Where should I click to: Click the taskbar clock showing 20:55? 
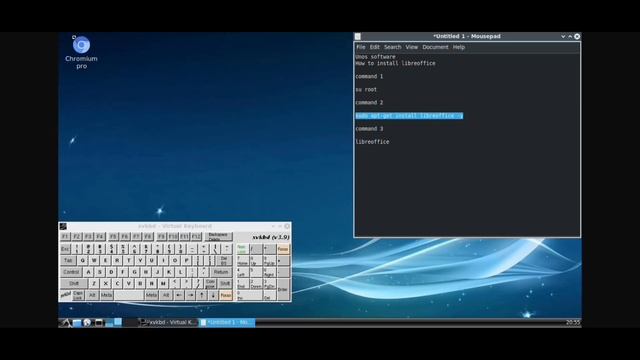pos(573,322)
